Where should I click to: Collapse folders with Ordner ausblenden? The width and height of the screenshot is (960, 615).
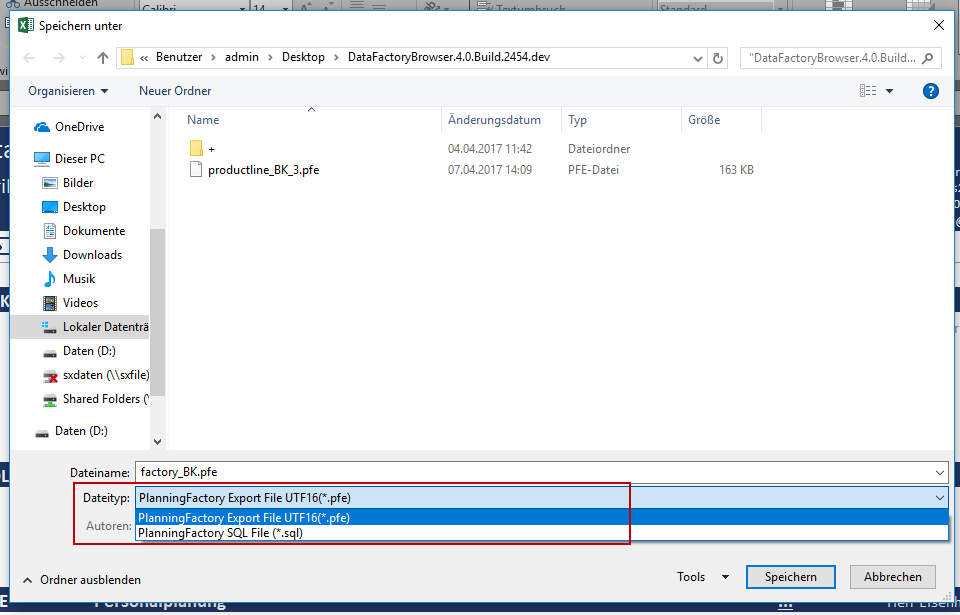tap(90, 580)
